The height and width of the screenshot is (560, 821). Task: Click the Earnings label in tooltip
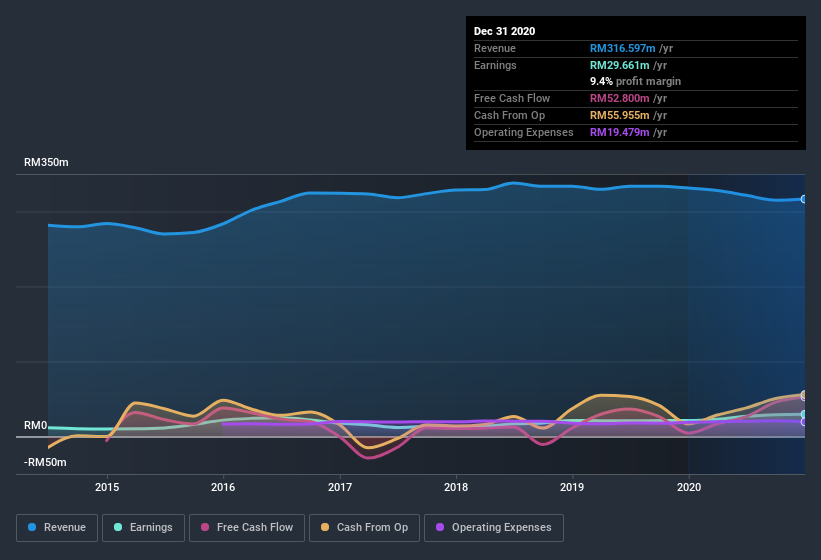coord(495,65)
